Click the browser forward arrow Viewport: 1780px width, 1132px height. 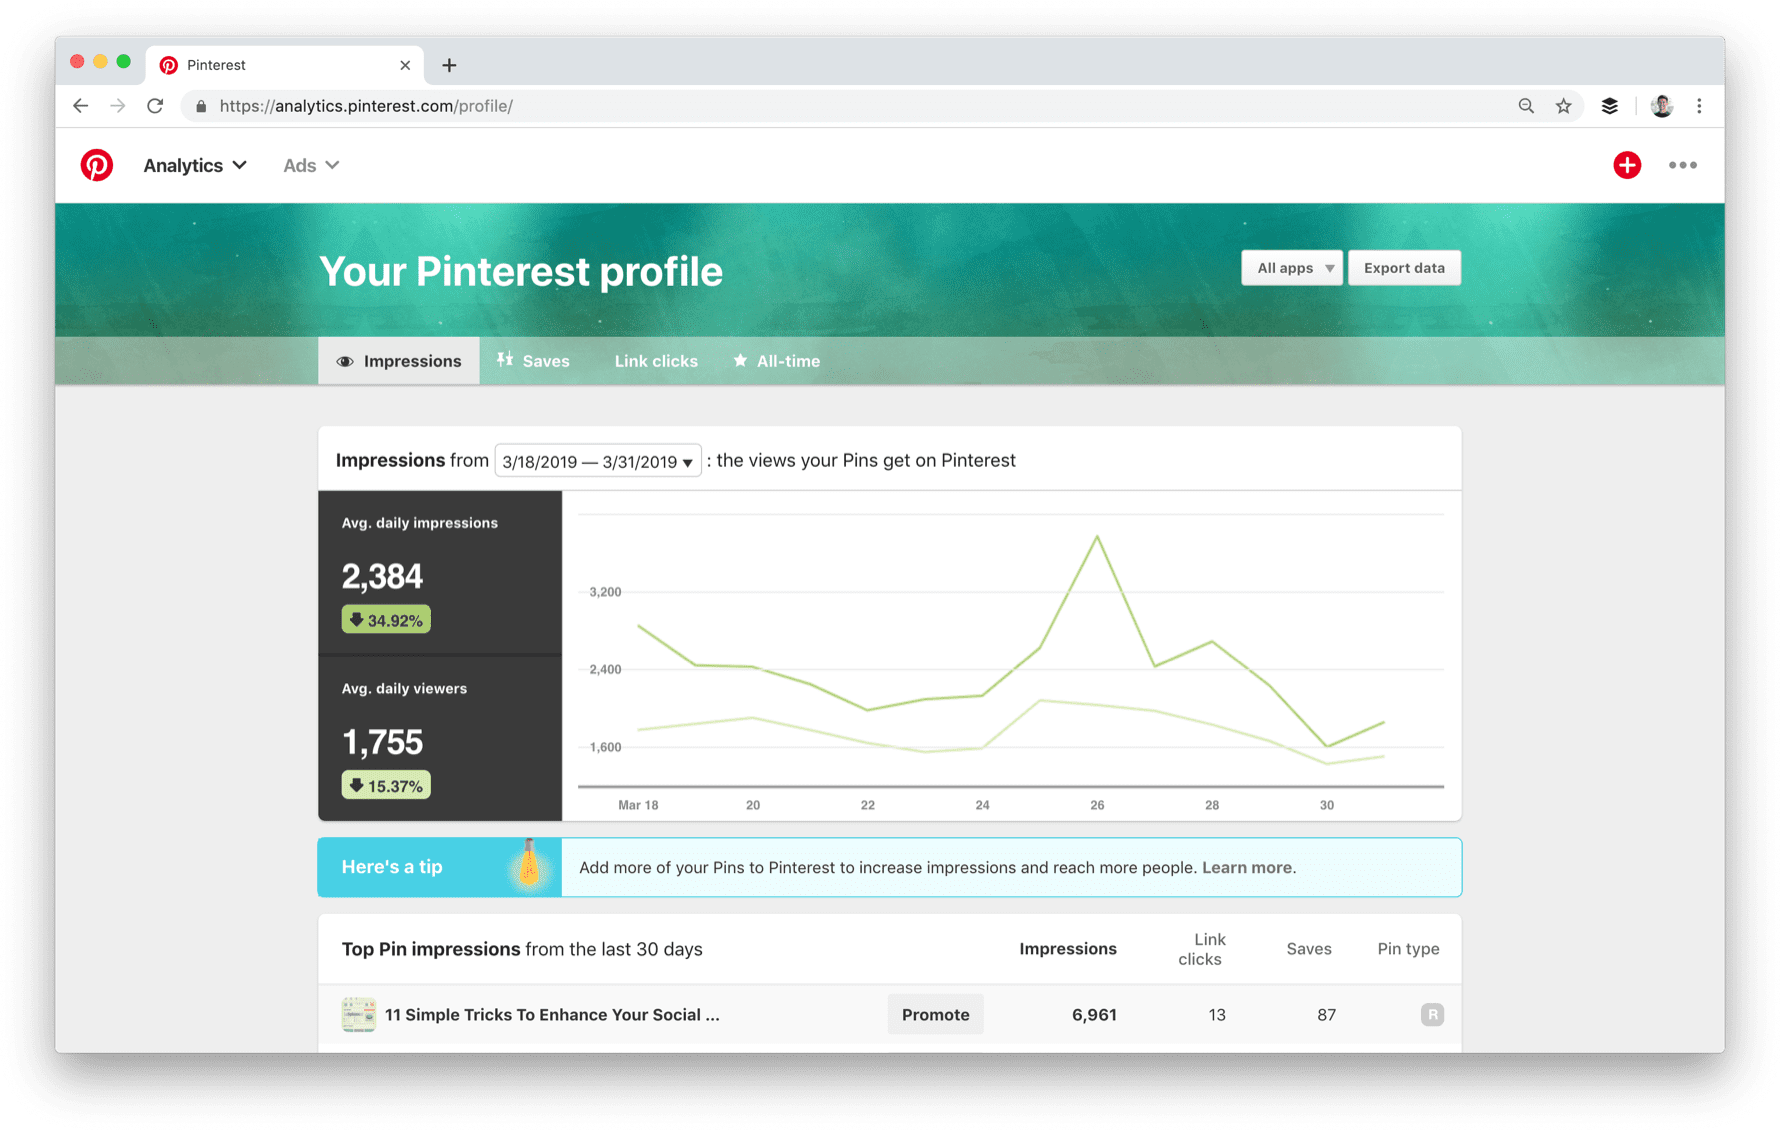[118, 106]
